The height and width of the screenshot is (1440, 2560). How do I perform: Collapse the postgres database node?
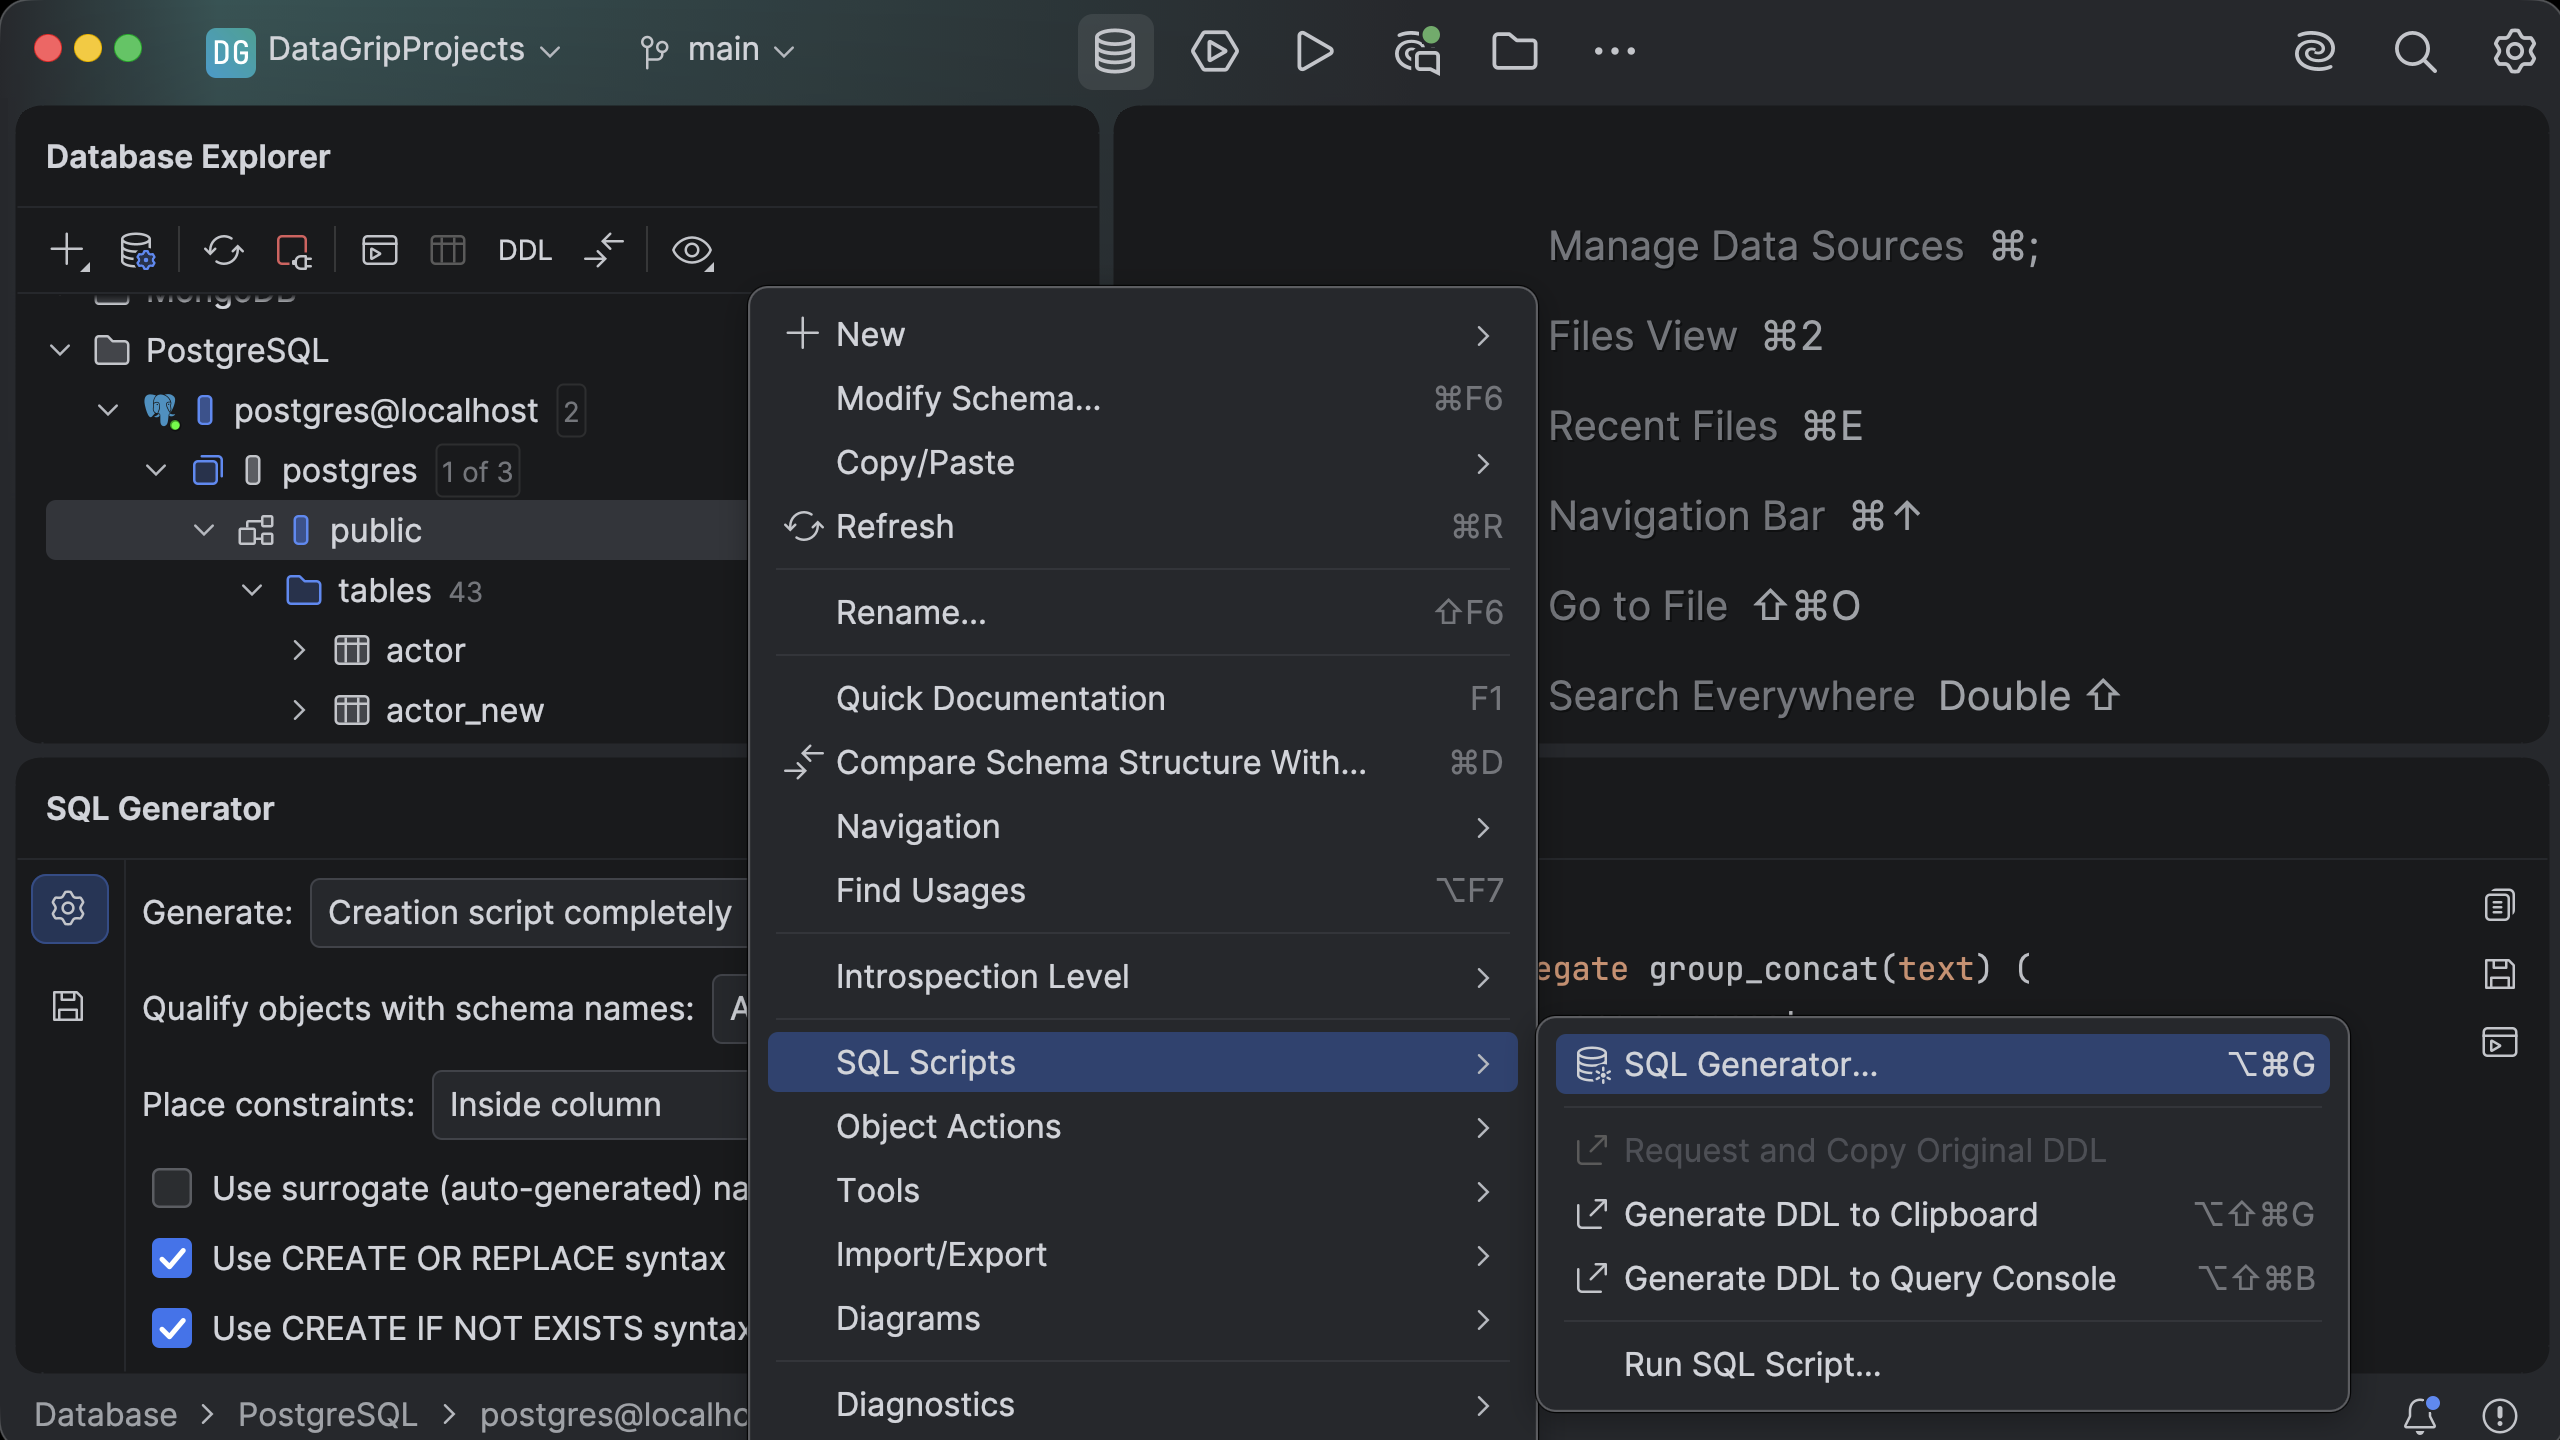[x=156, y=470]
